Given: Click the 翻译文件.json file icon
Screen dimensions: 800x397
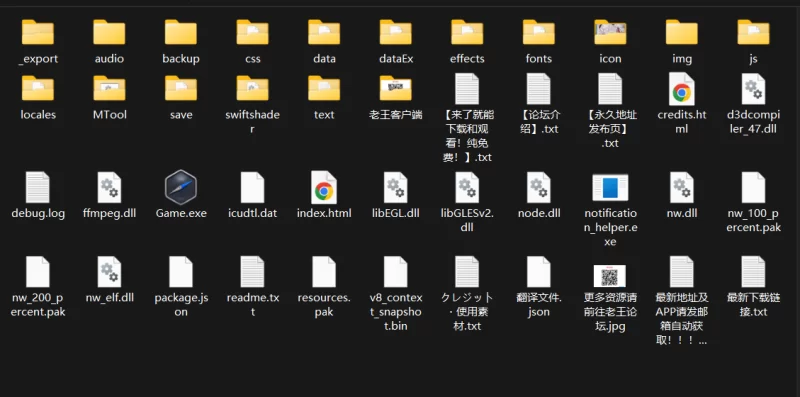Looking at the screenshot, I should tap(539, 271).
